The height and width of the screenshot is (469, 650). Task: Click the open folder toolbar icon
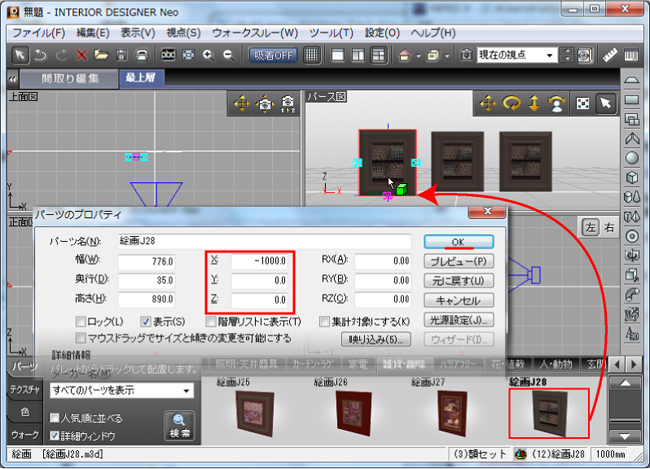101,55
